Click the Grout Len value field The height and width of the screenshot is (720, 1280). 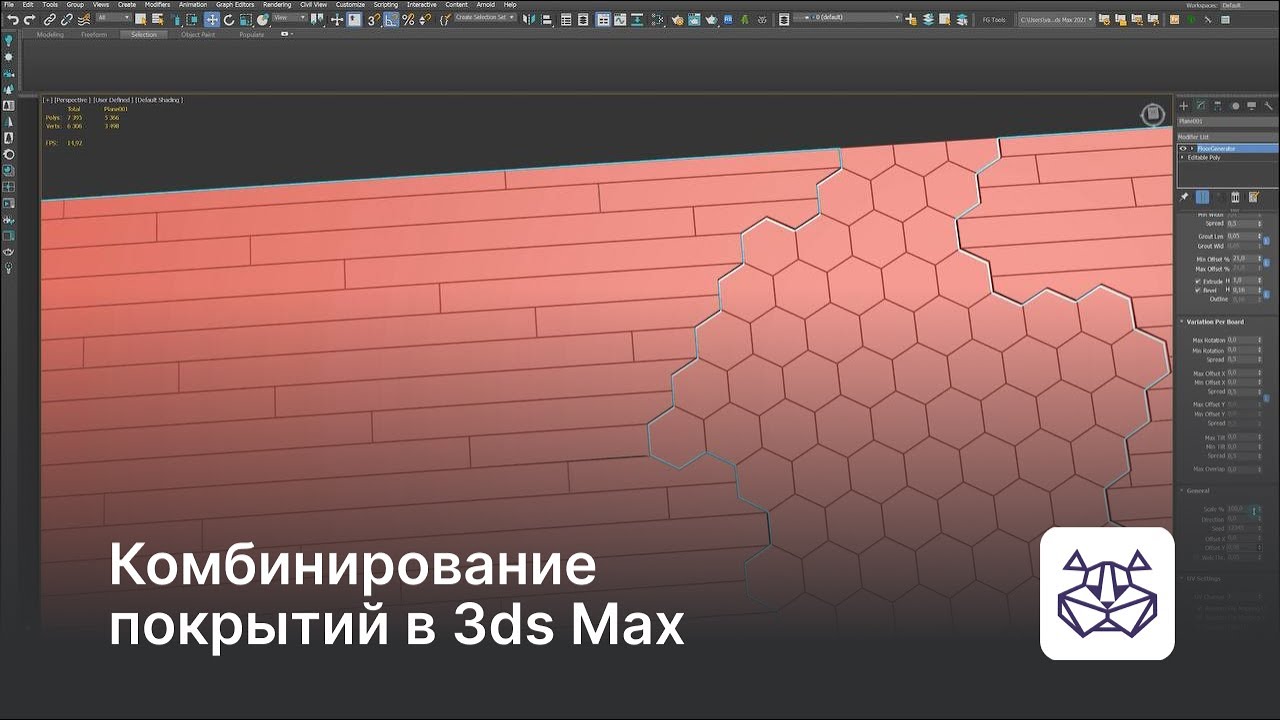tap(1241, 236)
